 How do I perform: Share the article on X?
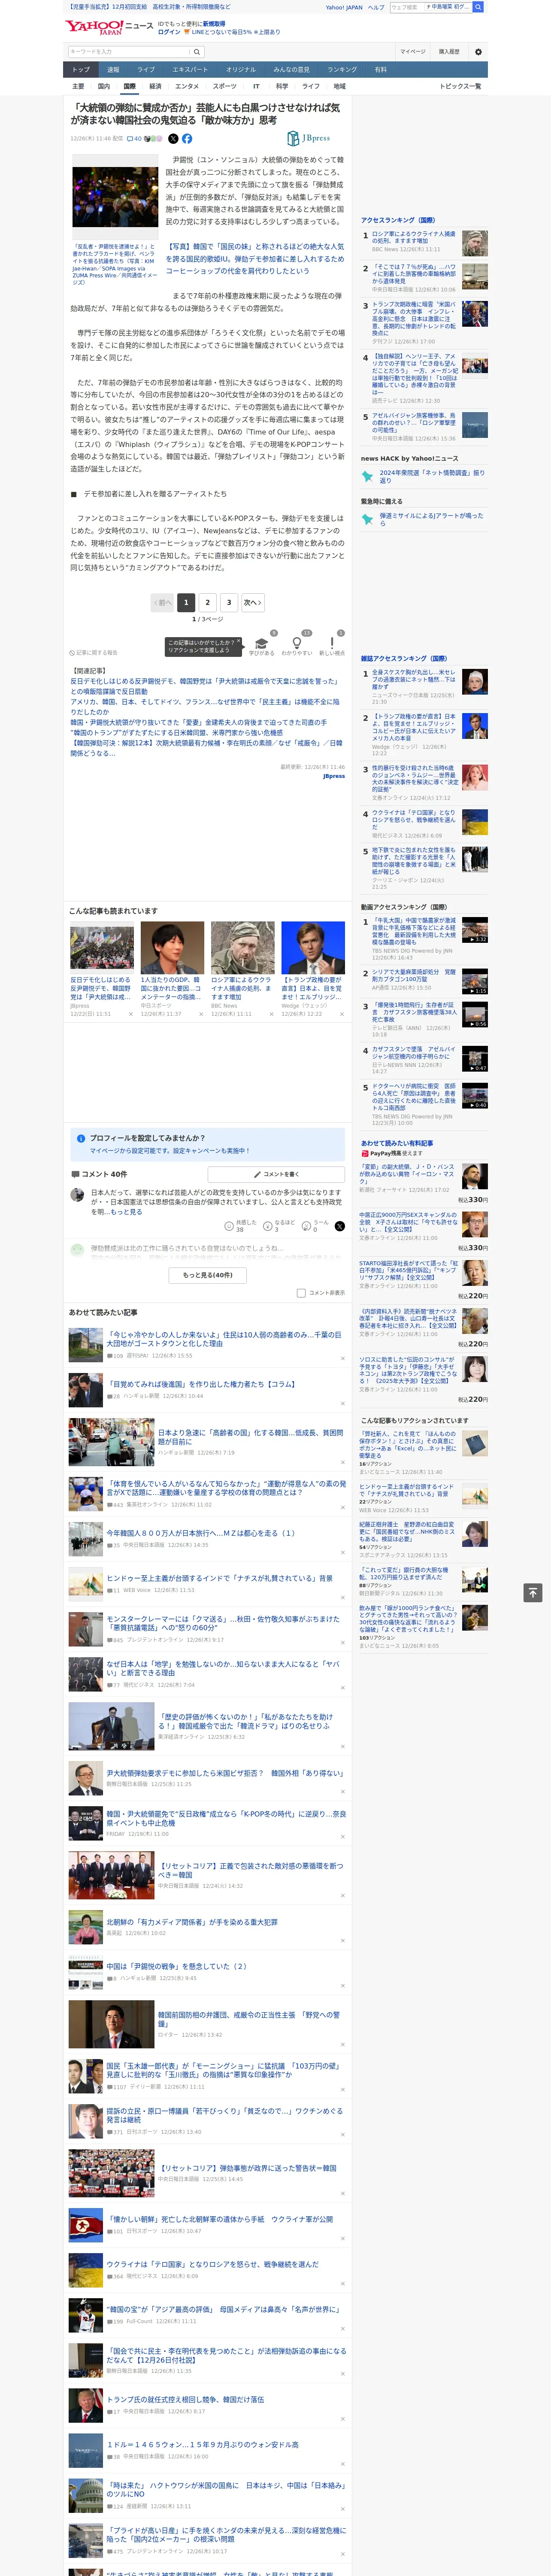173,139
